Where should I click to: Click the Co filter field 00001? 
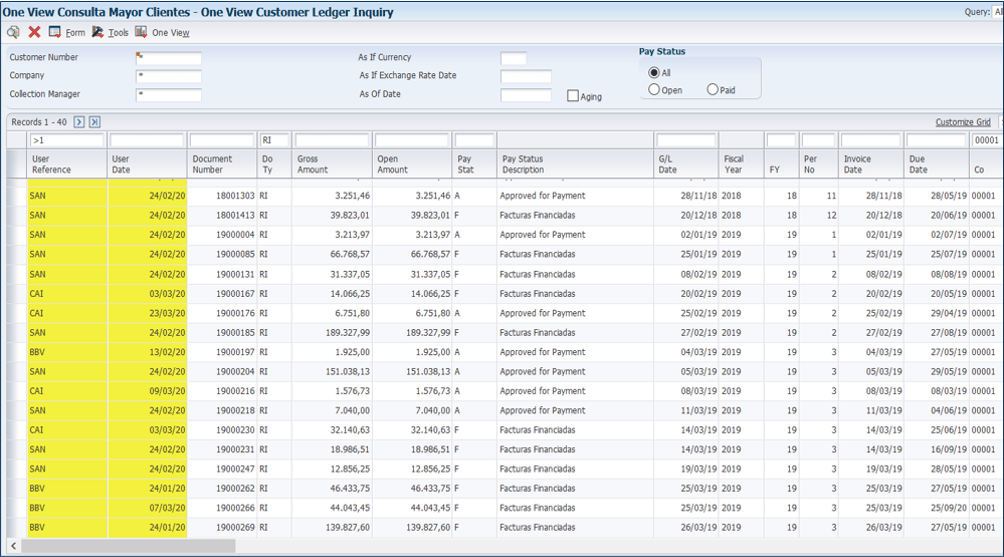click(986, 140)
